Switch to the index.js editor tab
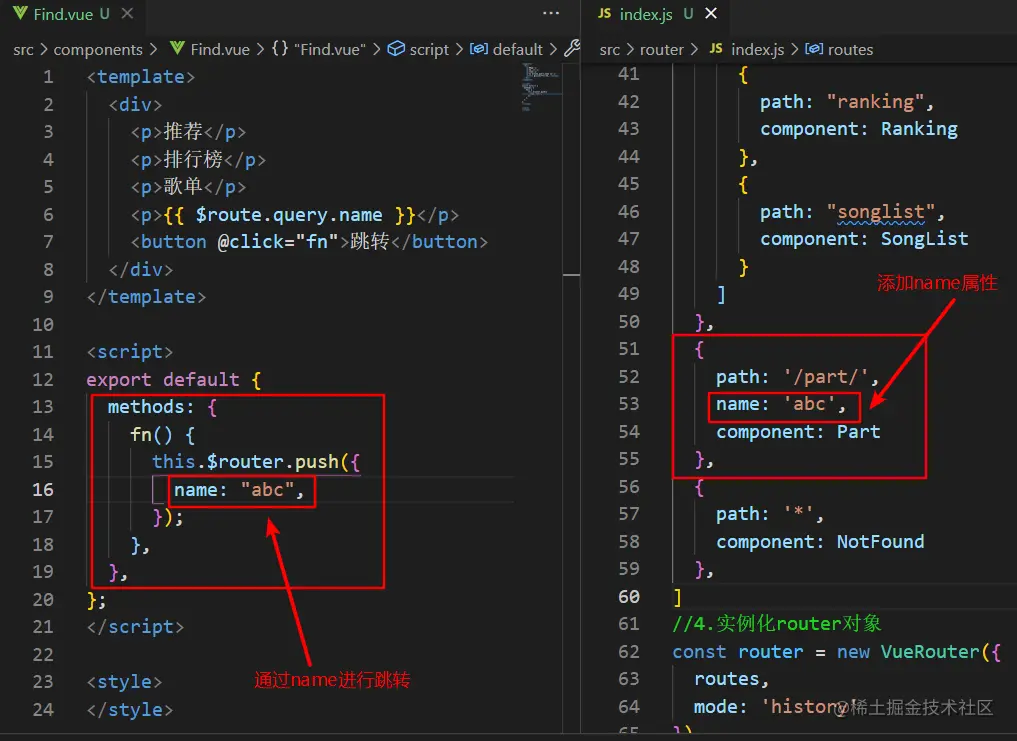Screen dimensions: 1017x741 tap(656, 14)
